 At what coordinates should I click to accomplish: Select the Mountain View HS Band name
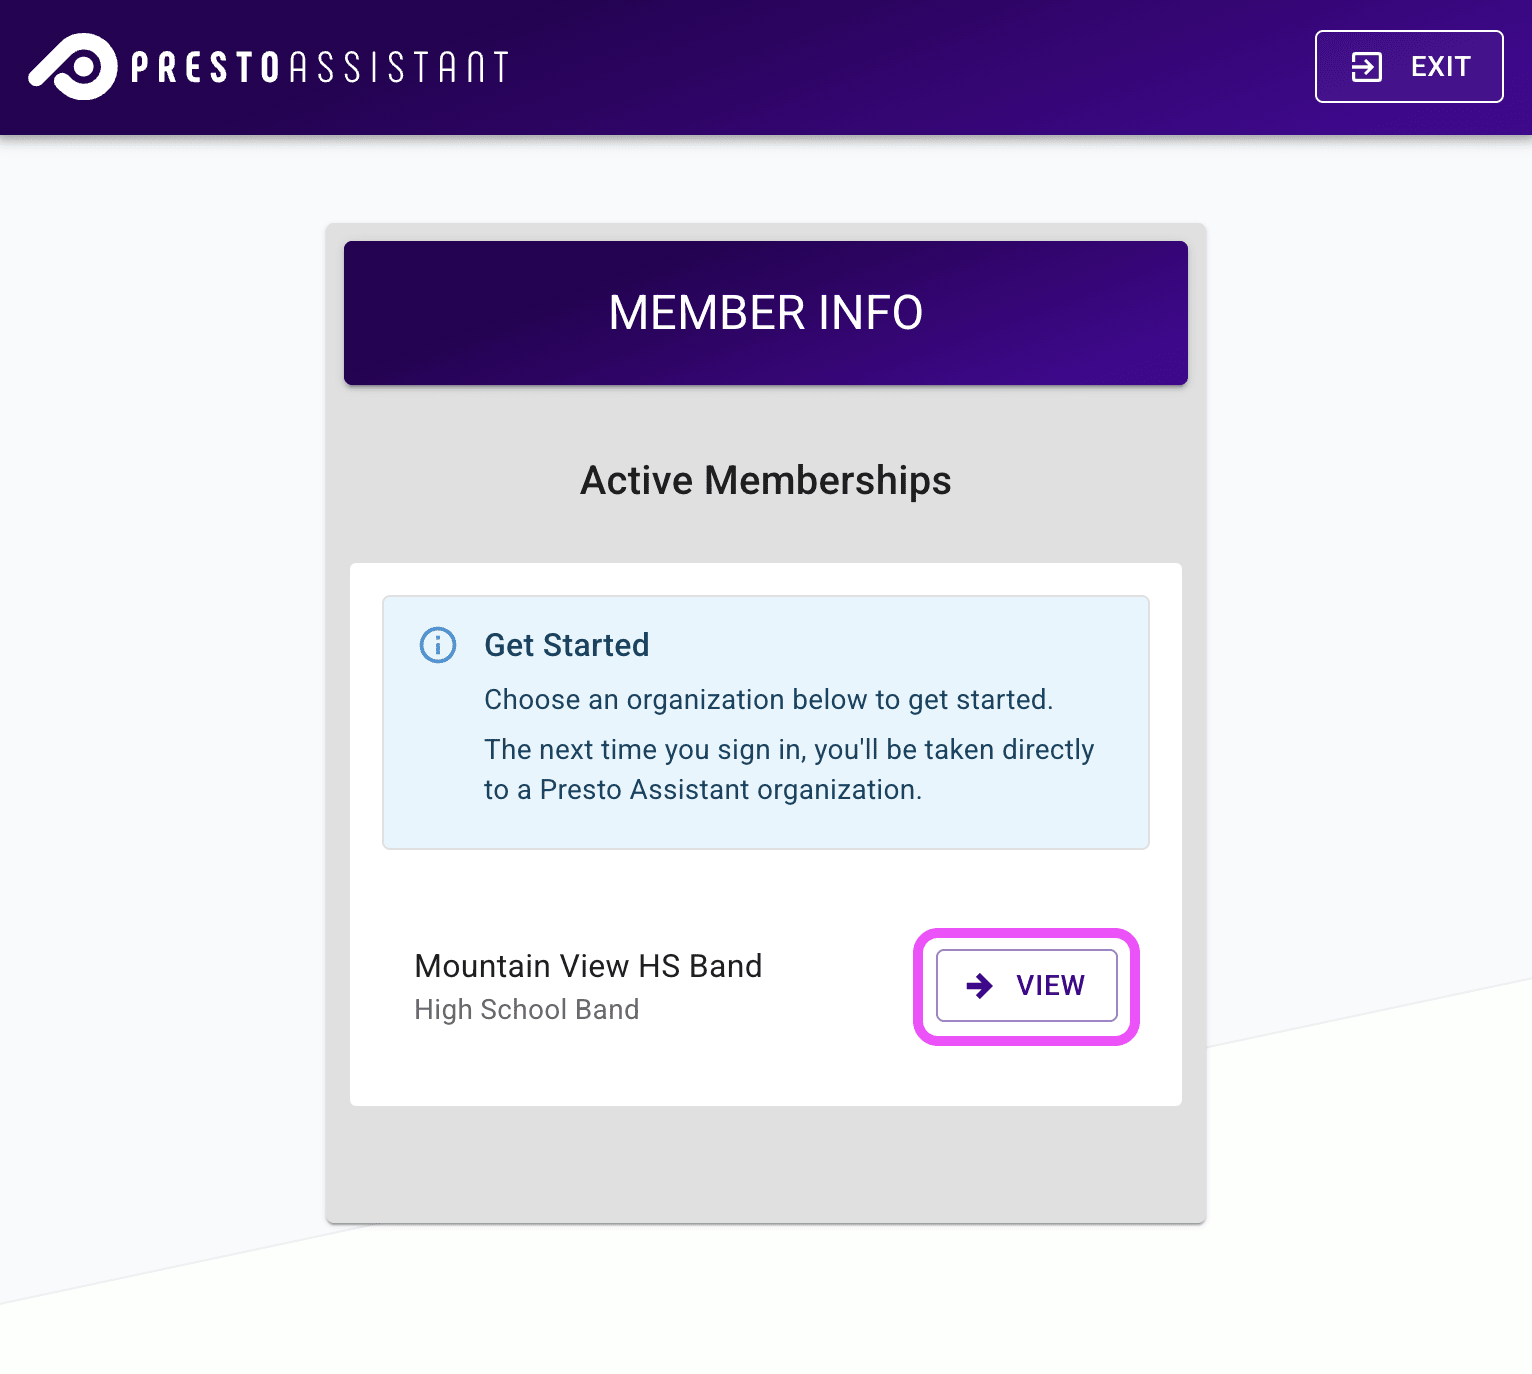[x=588, y=966]
